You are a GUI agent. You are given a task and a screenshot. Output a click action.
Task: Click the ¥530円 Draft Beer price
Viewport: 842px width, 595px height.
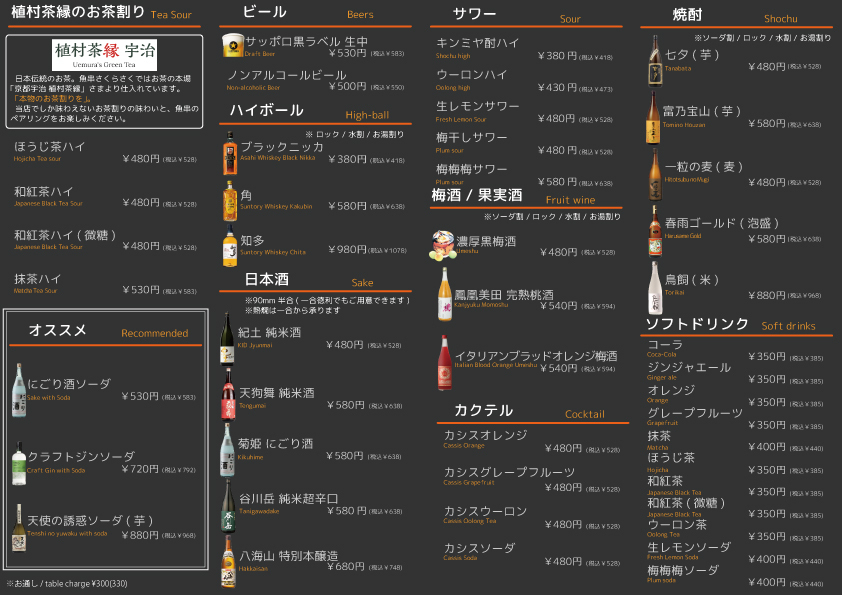(347, 53)
